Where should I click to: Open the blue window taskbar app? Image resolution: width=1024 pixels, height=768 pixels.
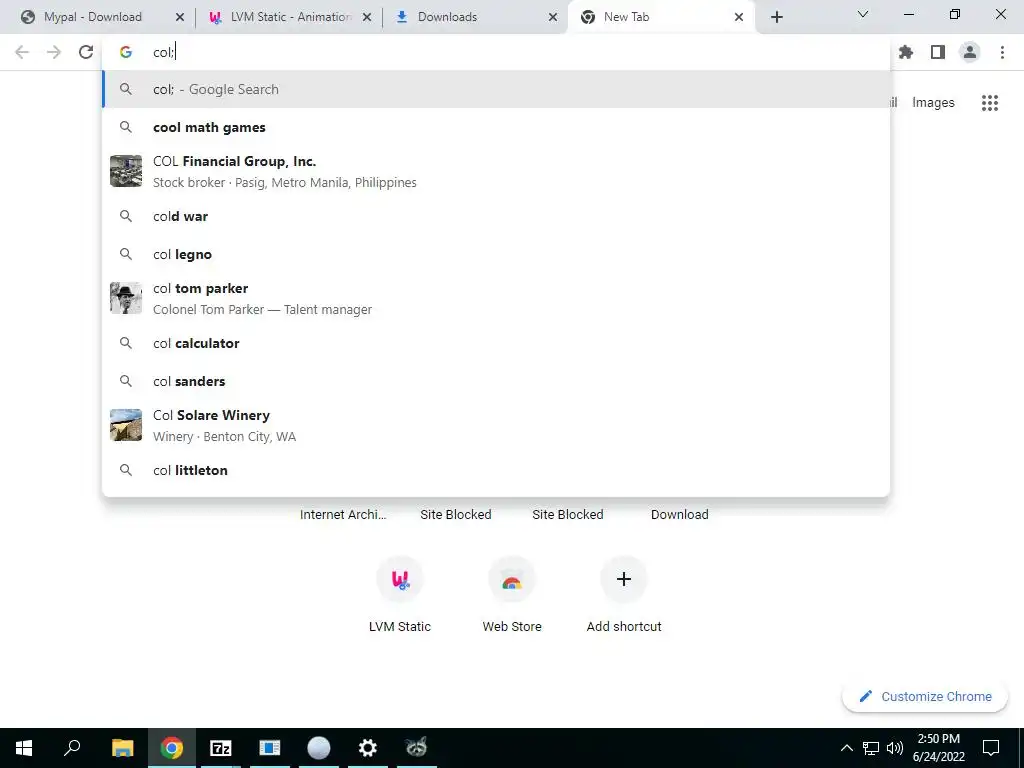click(x=270, y=748)
